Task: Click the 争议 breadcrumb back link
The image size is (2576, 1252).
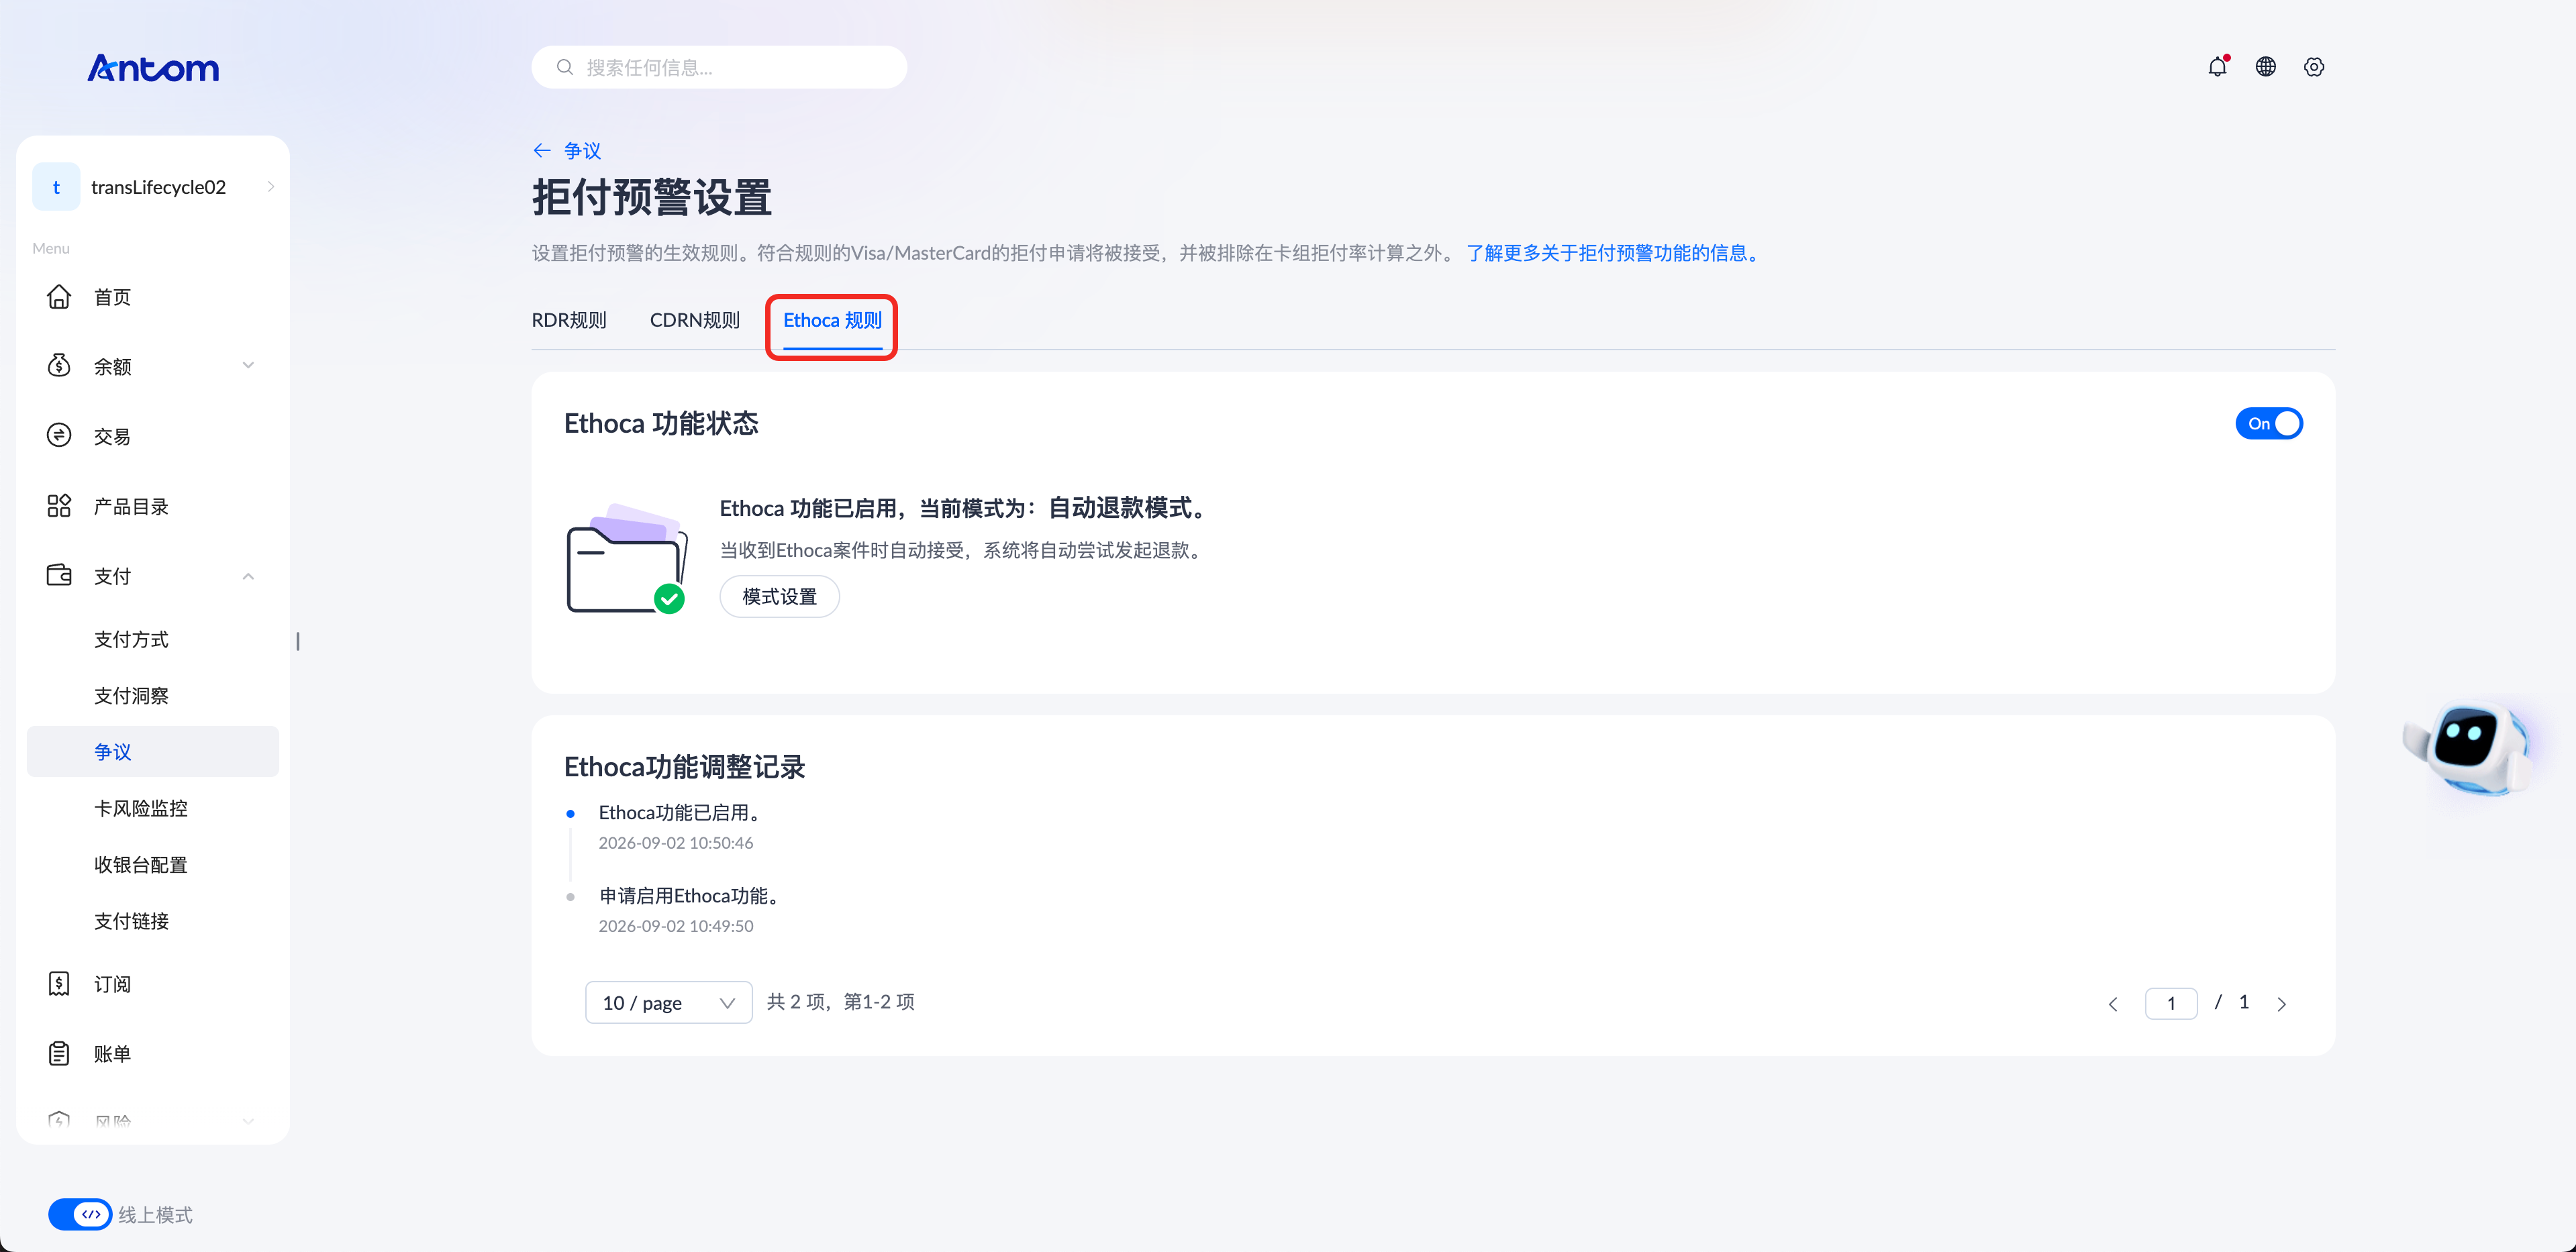Action: pyautogui.click(x=582, y=151)
